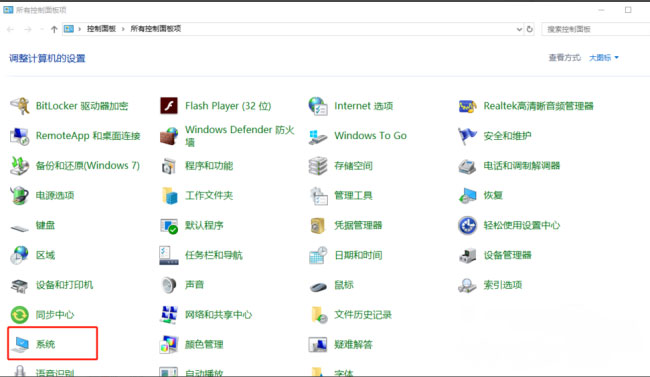The image size is (650, 377).
Task: Open the 设备管理器 icon
Action: click(467, 255)
